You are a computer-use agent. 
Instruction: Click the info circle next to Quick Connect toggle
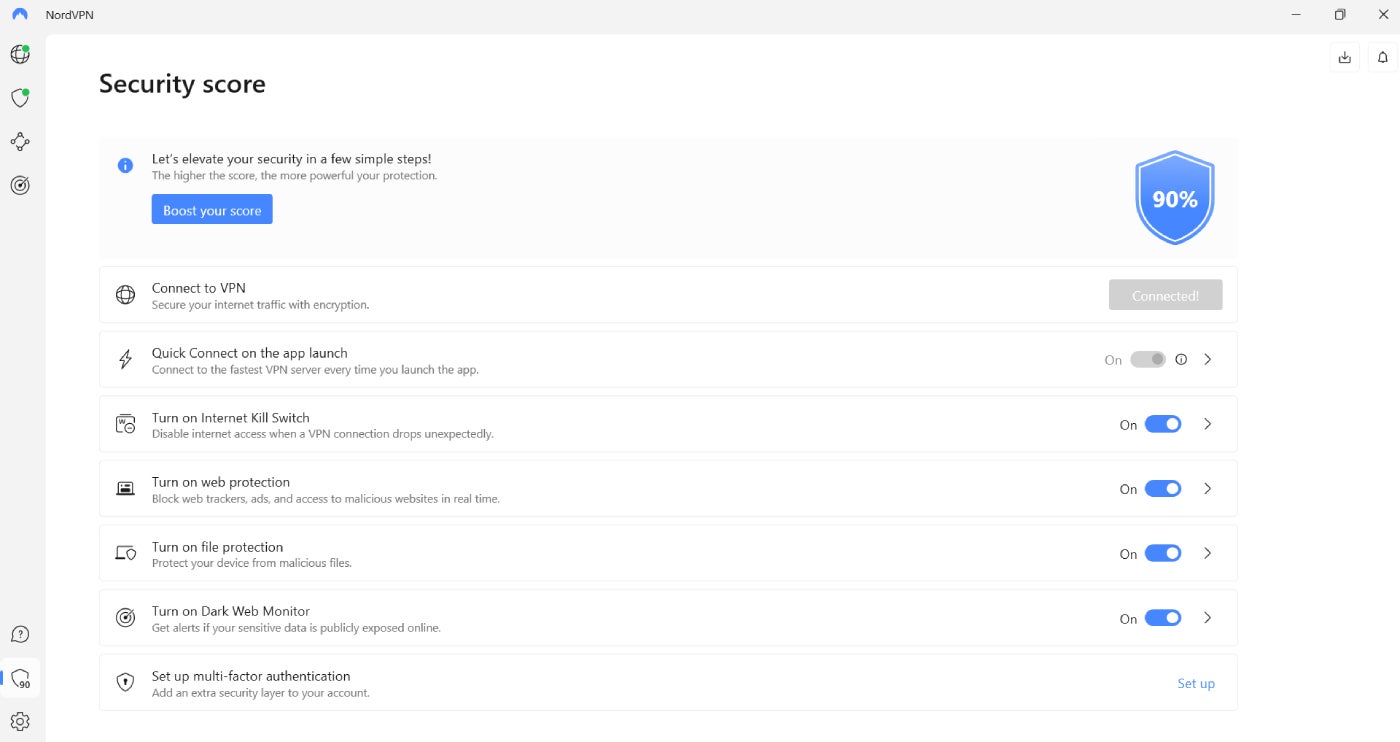[1181, 359]
